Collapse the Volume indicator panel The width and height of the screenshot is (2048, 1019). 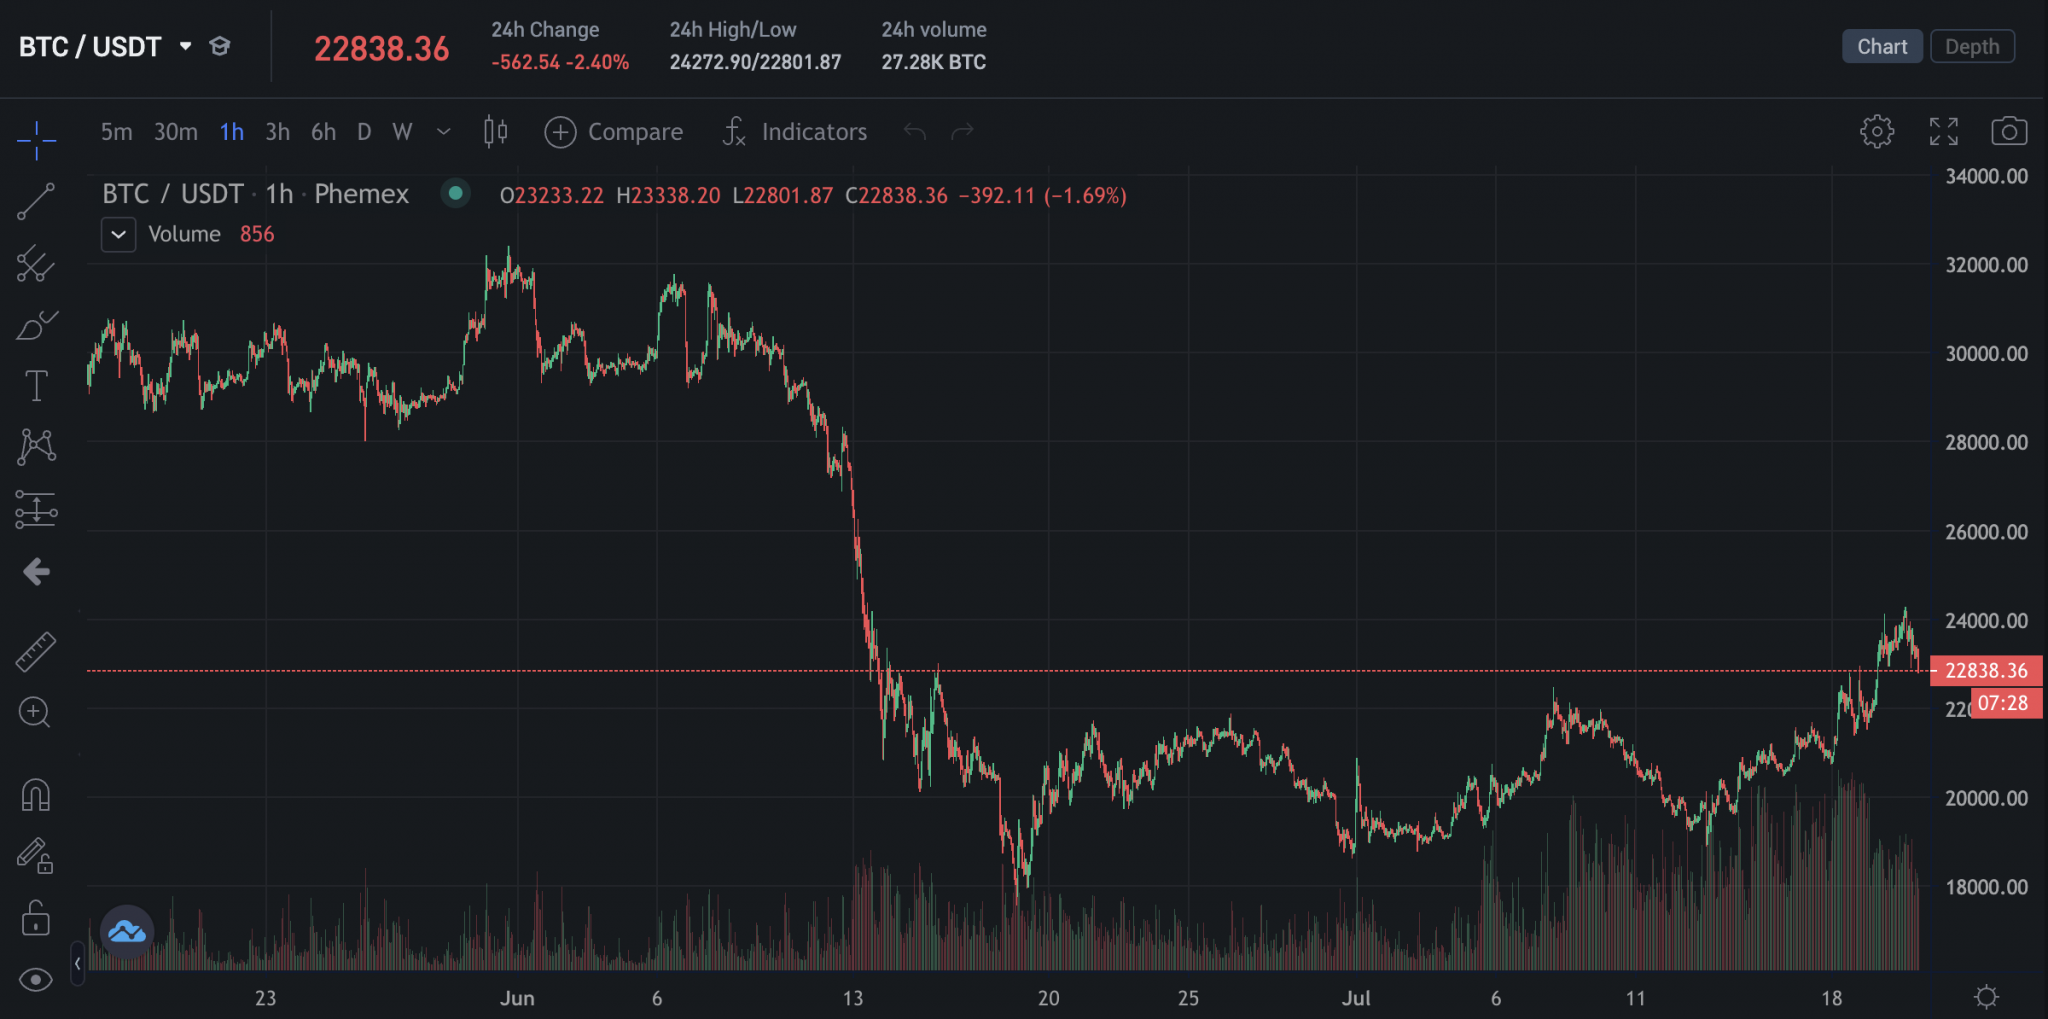pyautogui.click(x=118, y=234)
